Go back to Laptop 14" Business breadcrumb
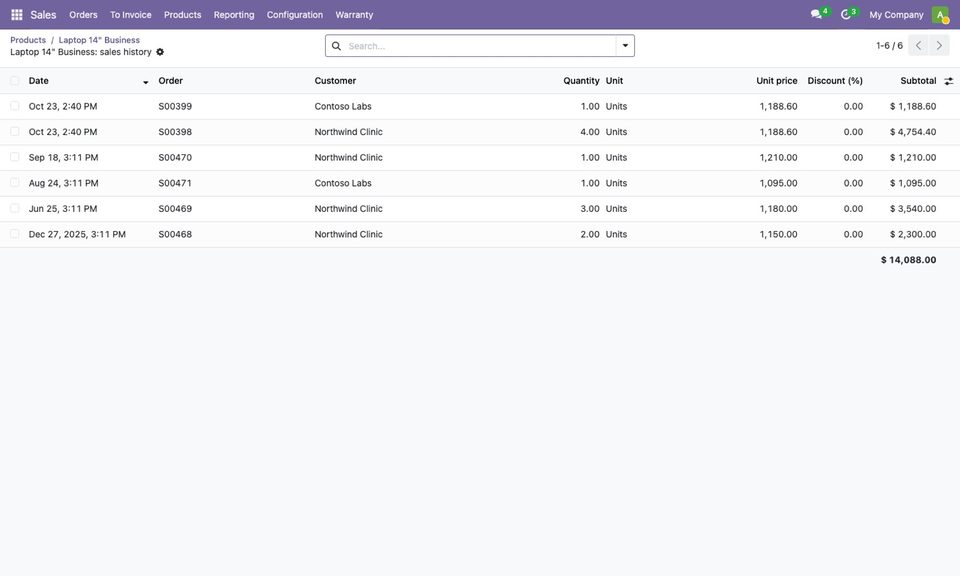 pos(99,40)
